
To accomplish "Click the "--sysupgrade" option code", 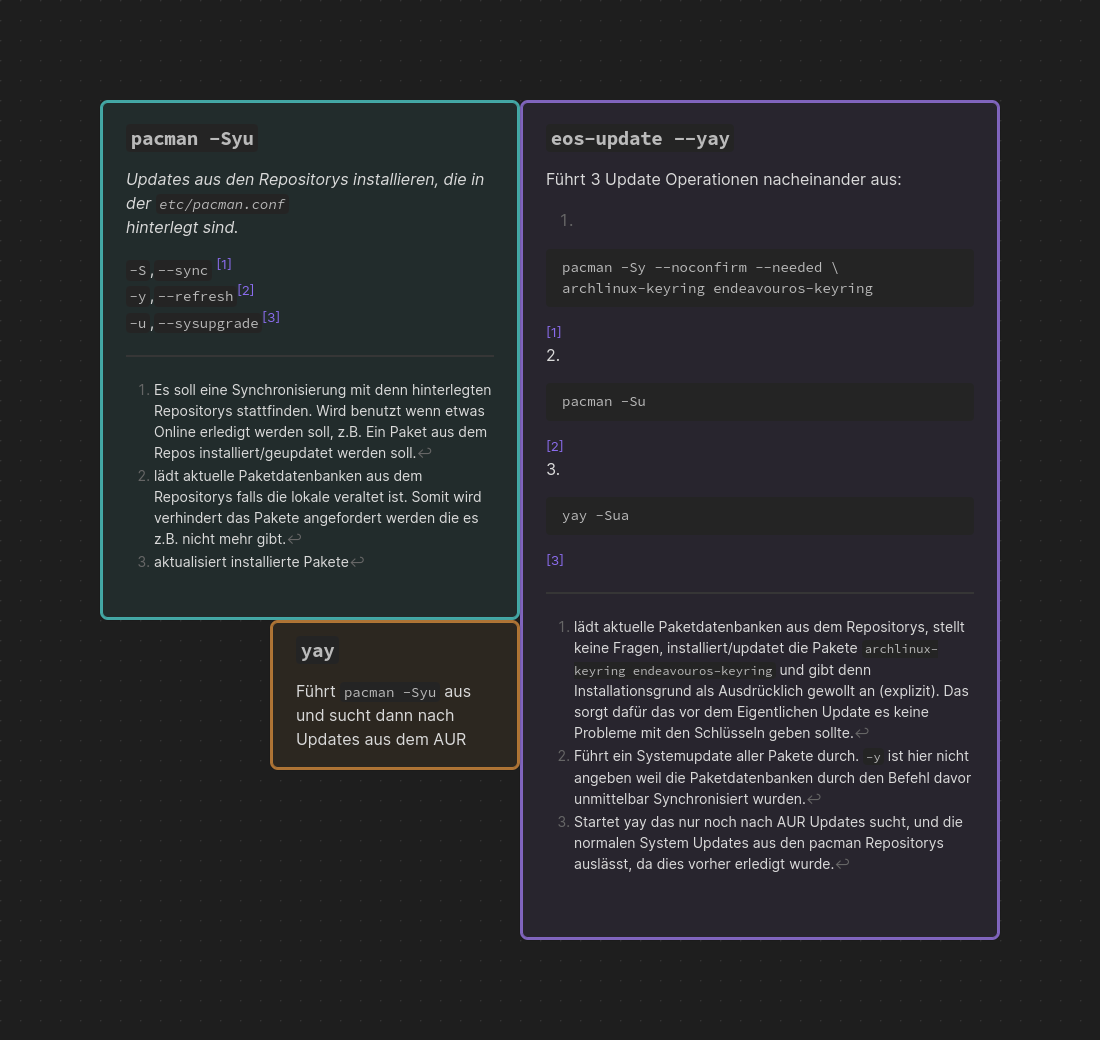I will coord(208,324).
